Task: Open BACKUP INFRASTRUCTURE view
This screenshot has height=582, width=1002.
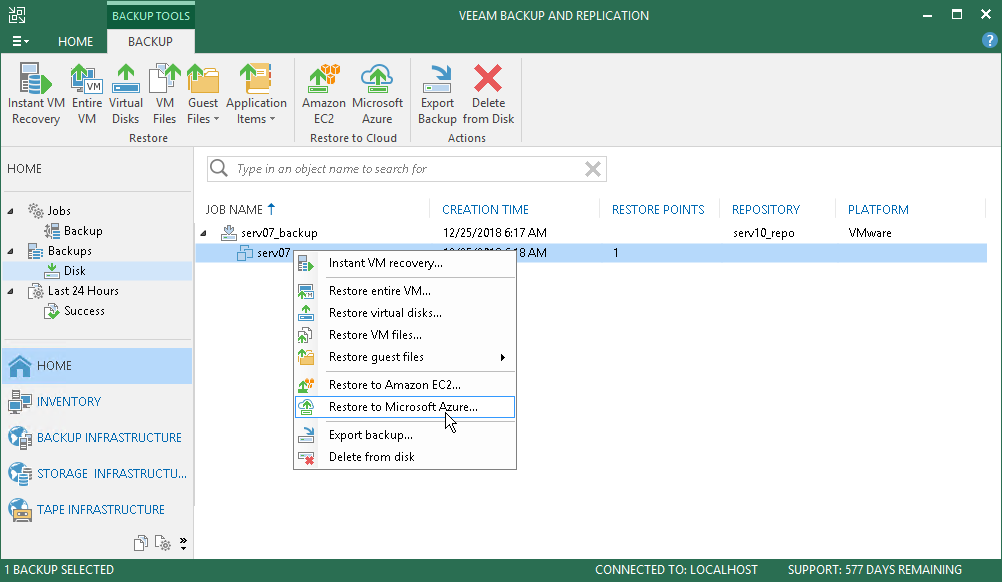Action: [97, 438]
